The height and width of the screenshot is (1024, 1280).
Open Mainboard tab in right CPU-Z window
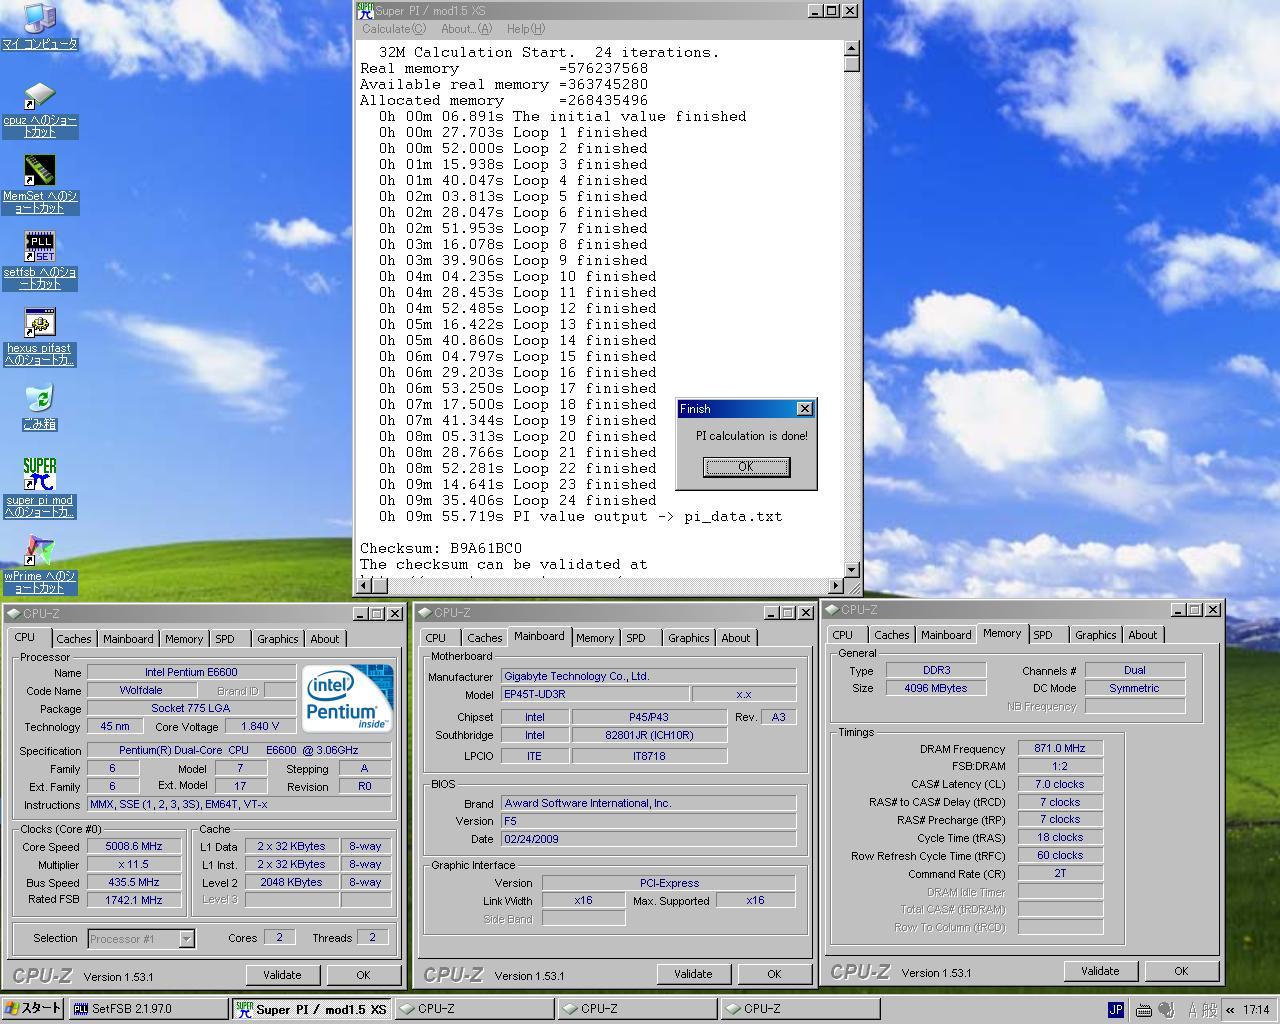(946, 635)
